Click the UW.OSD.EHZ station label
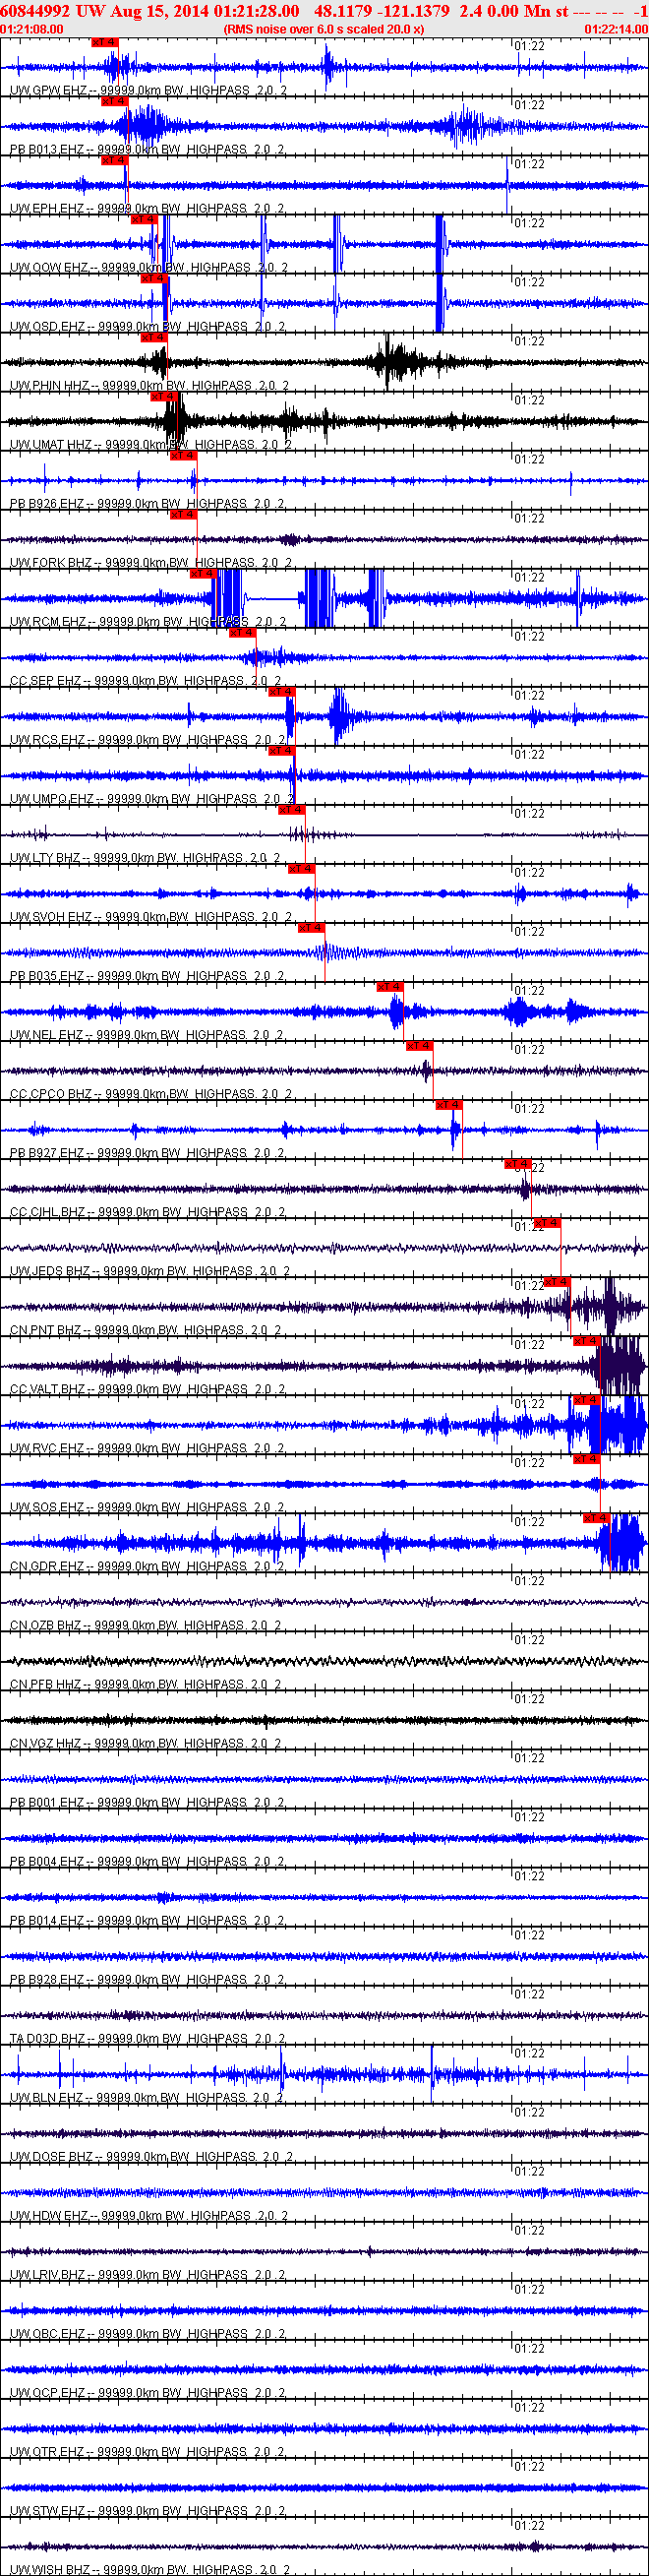 pyautogui.click(x=48, y=326)
